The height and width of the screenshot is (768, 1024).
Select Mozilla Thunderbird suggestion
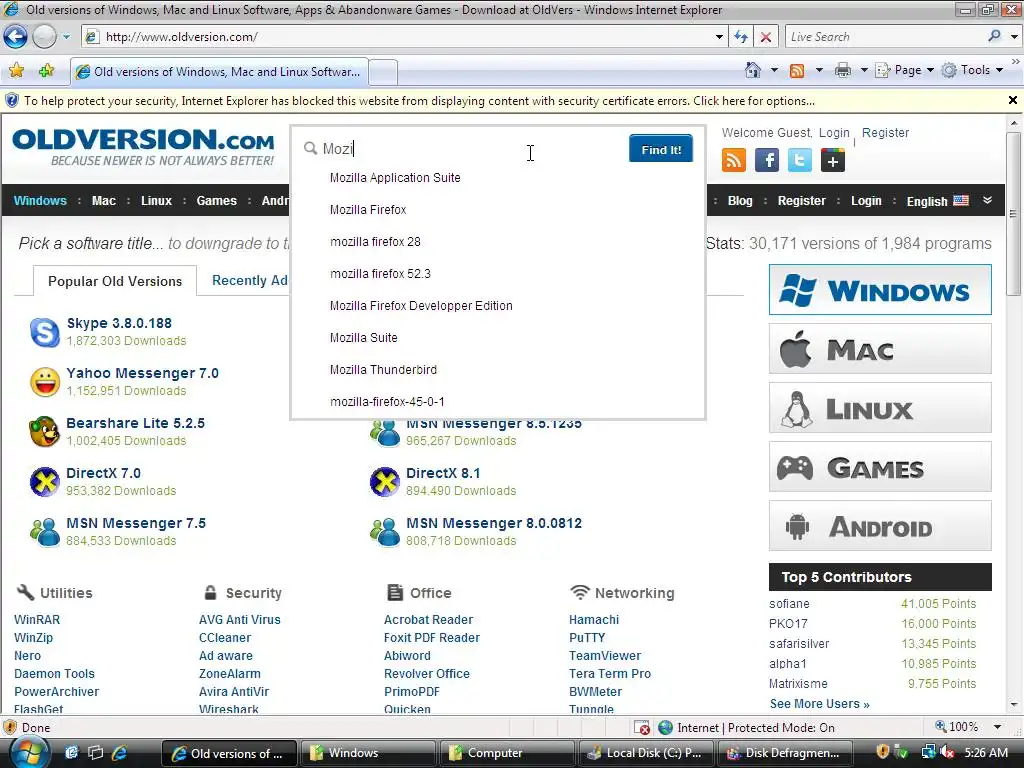pos(383,370)
